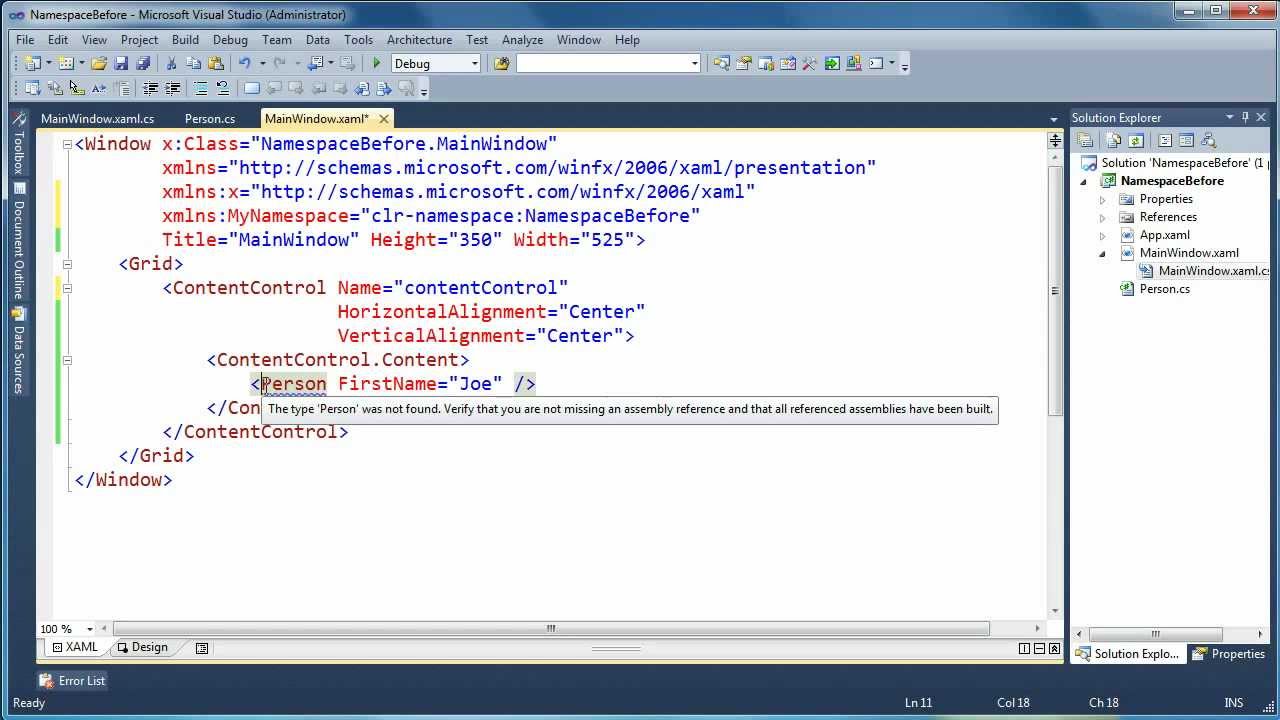
Task: Click the Add New Item toolbar icon
Action: [x=68, y=63]
